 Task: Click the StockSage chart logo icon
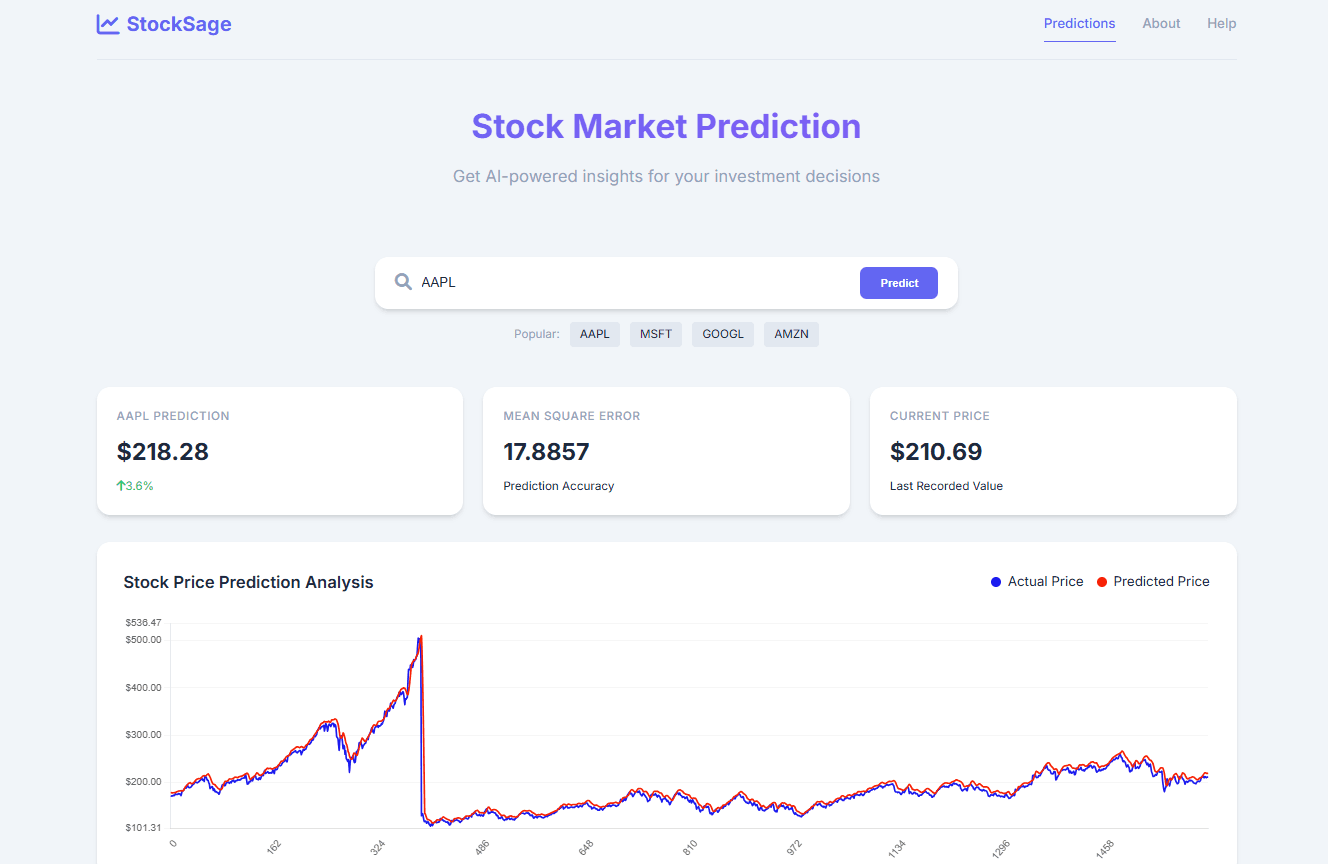point(108,24)
